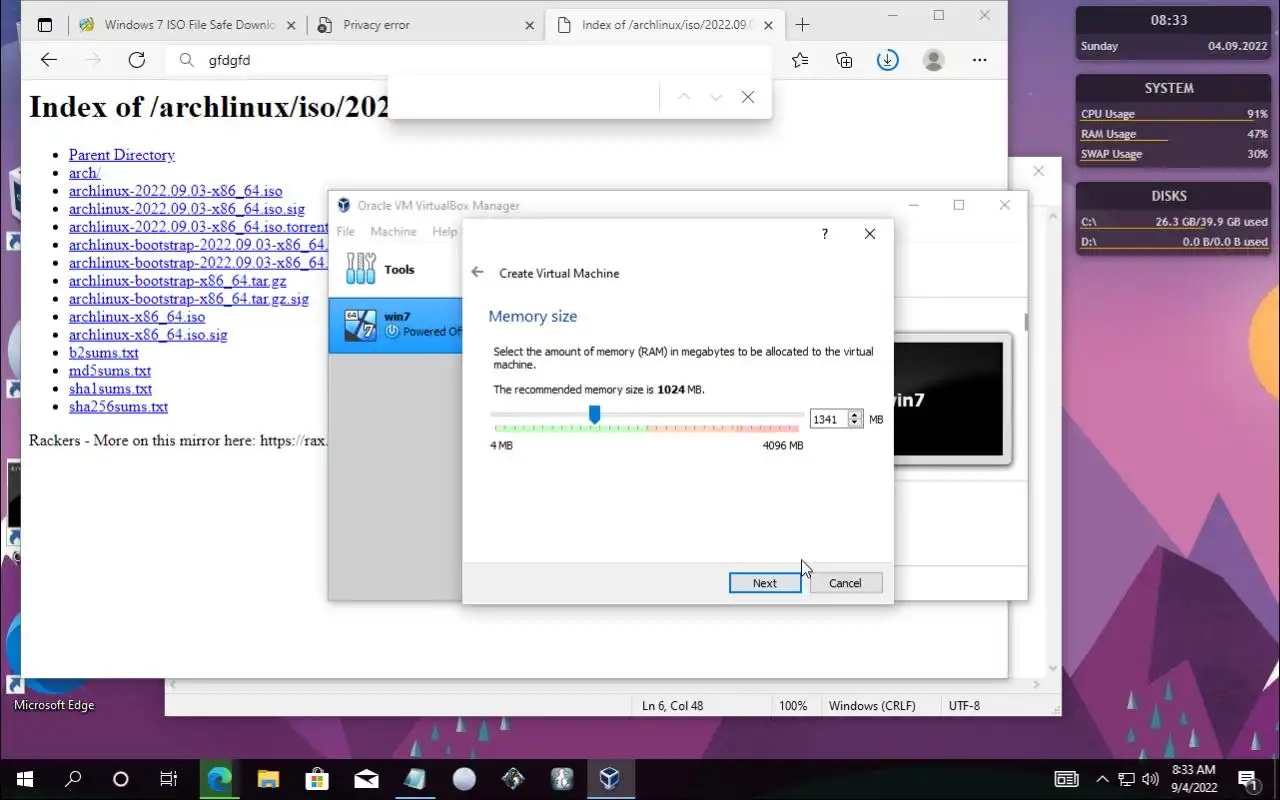Open Cortana circle in taskbar
Screen dimensions: 1280x800
pos(121,779)
